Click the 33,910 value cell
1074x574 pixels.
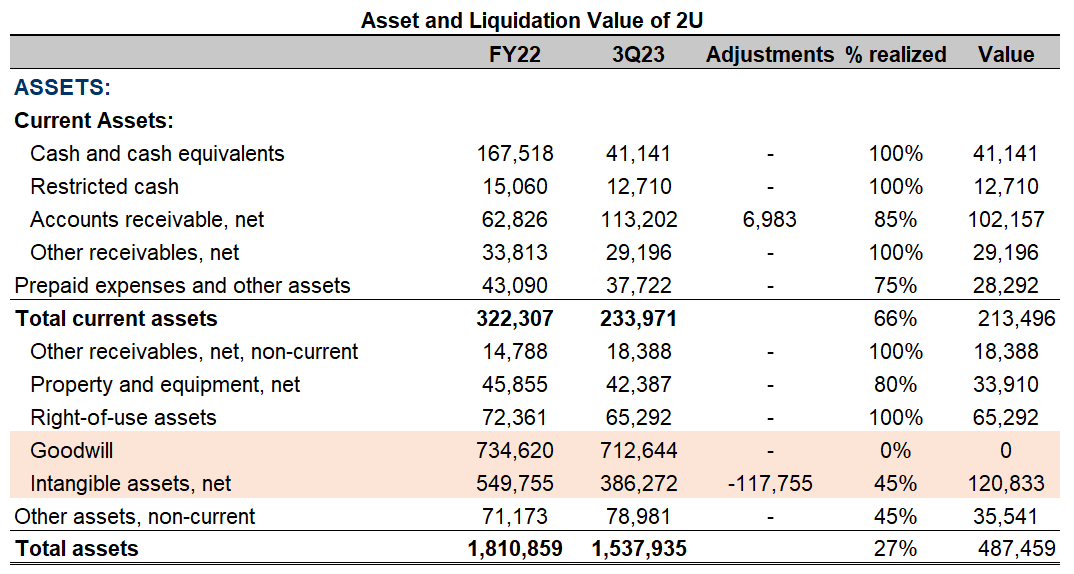point(1006,384)
